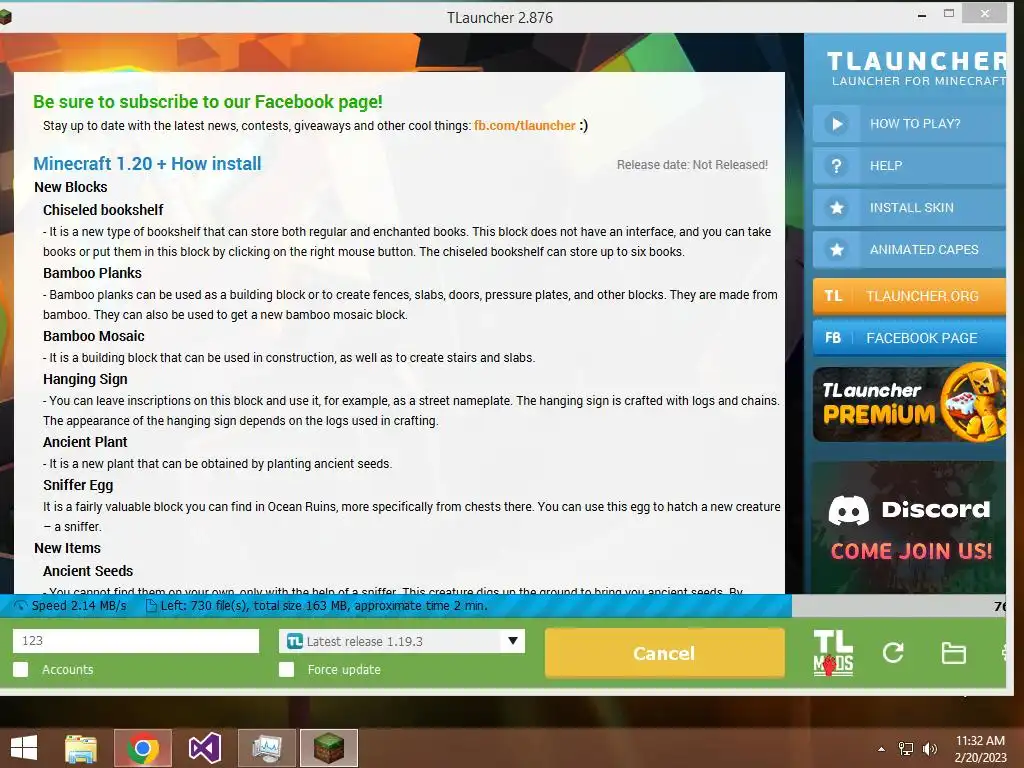1024x768 pixels.
Task: Click the network tray icon
Action: tap(906, 749)
